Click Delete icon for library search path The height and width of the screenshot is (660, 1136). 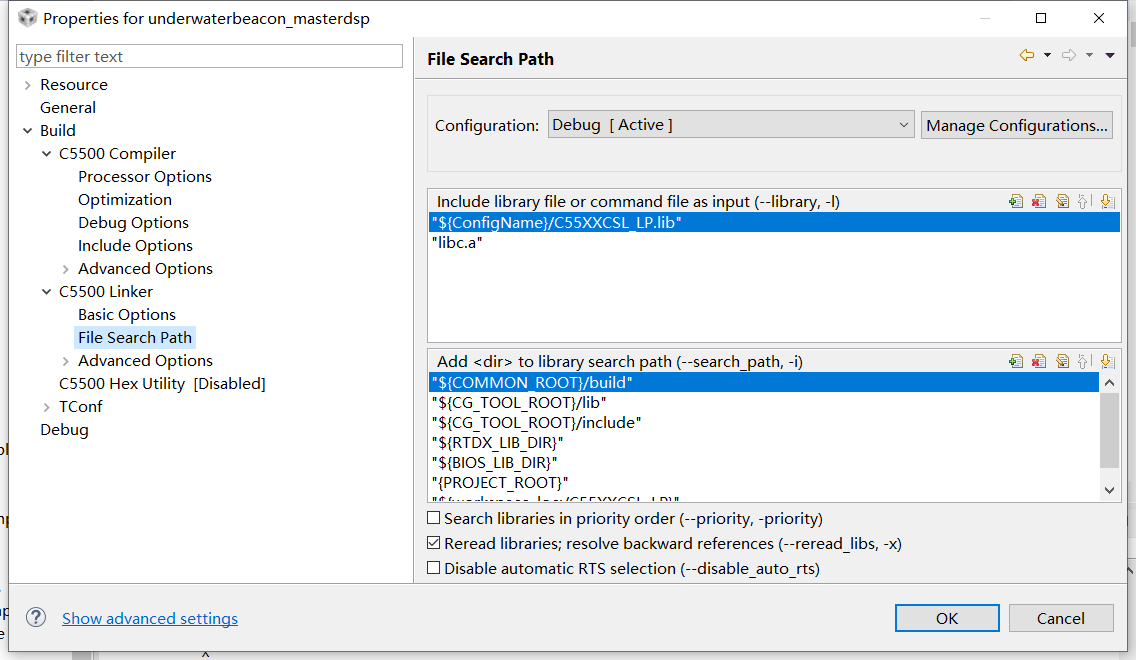coord(1039,361)
